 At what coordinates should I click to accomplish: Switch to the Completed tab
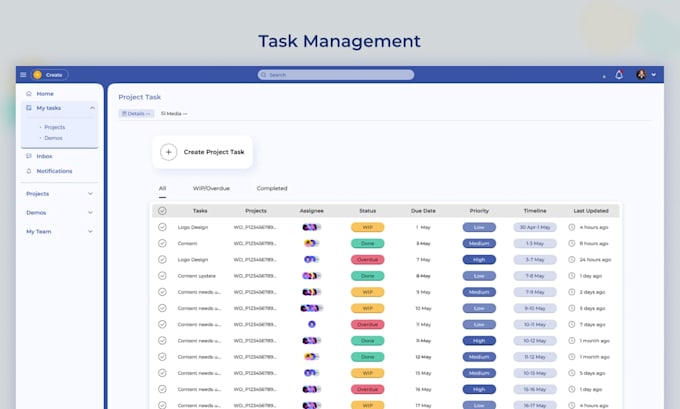coord(272,189)
